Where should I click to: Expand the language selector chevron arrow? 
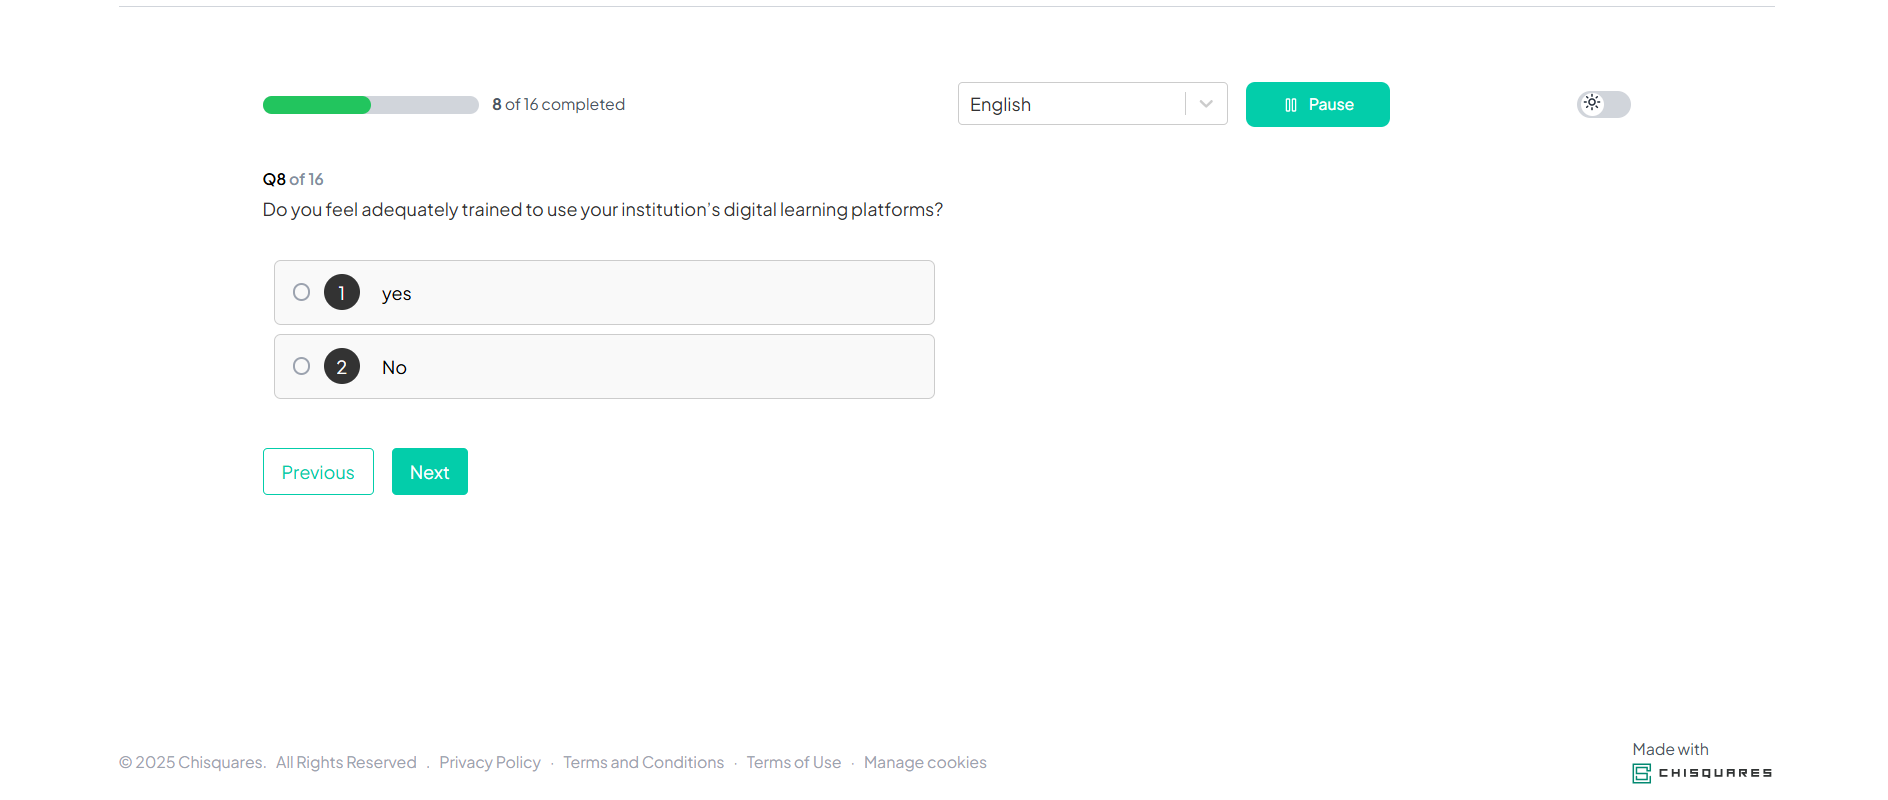[x=1206, y=104]
